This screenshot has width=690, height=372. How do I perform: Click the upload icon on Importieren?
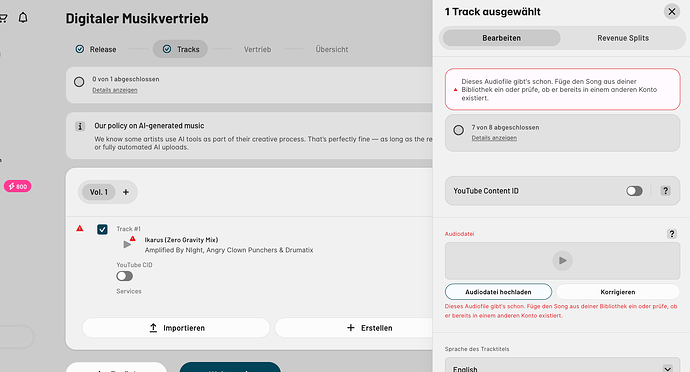pos(153,328)
